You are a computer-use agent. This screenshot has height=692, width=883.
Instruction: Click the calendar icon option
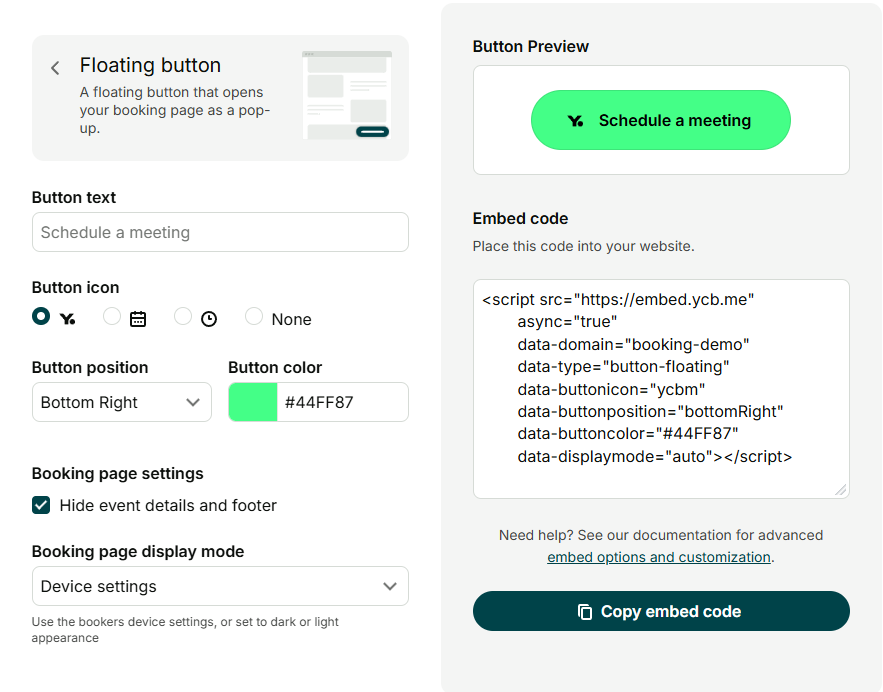pyautogui.click(x=138, y=319)
